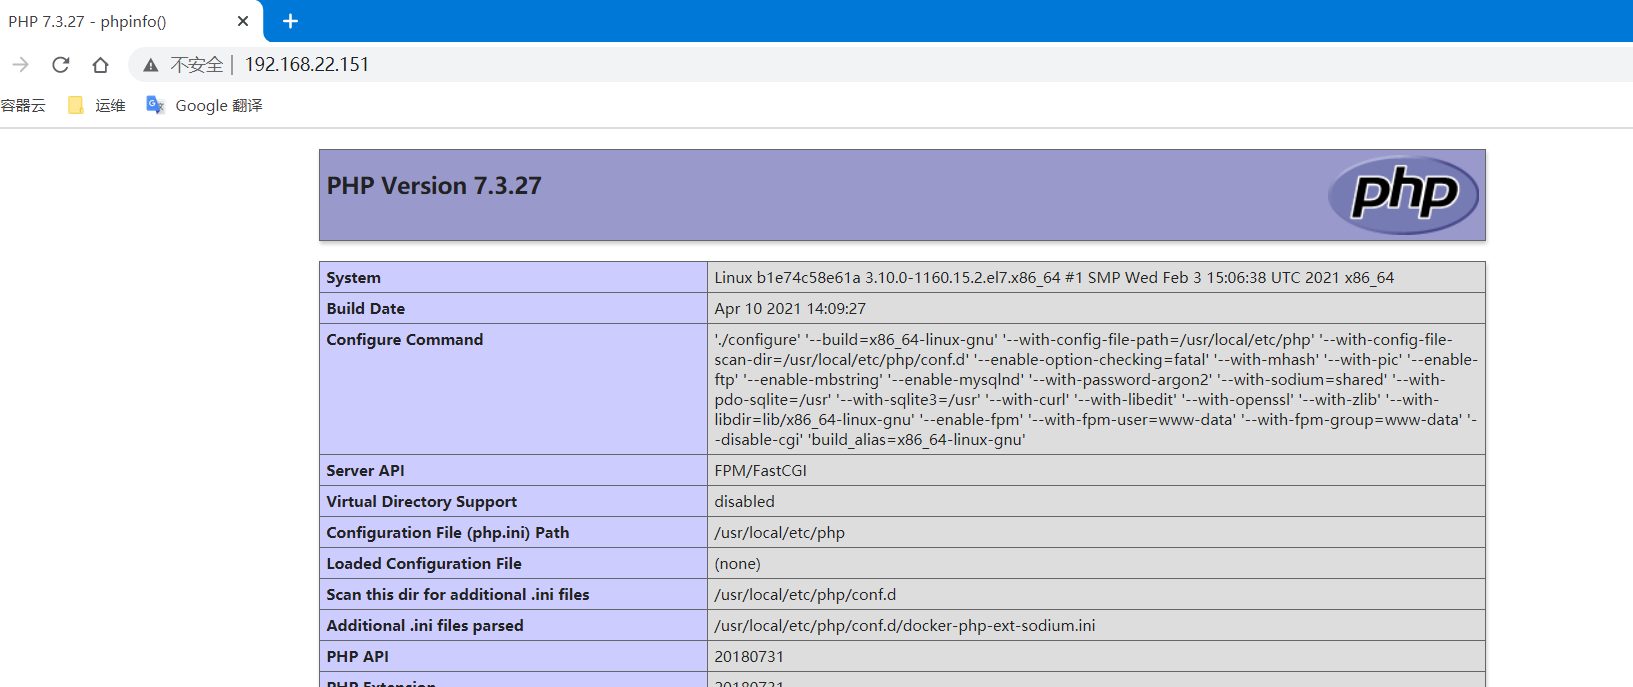Image resolution: width=1633 pixels, height=687 pixels.
Task: Click the /usr/local/etc/php path value
Action: coord(780,533)
